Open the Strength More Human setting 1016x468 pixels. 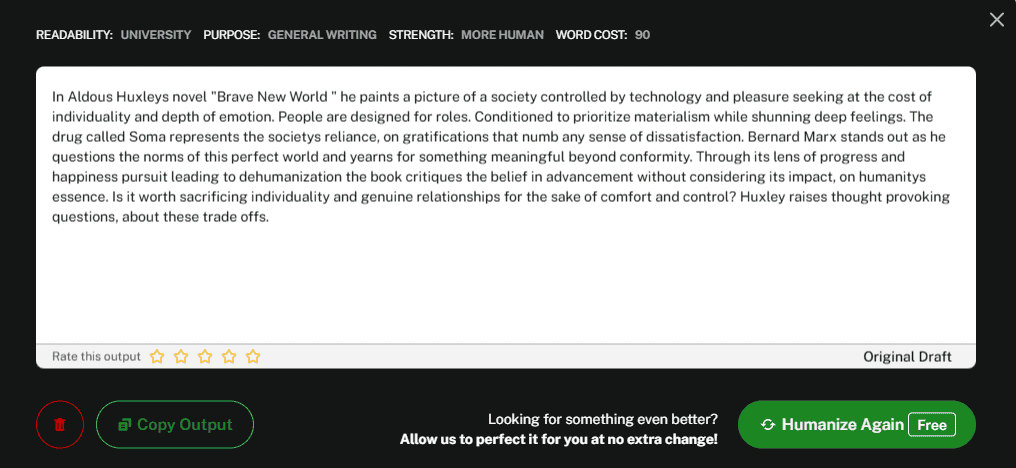click(501, 35)
